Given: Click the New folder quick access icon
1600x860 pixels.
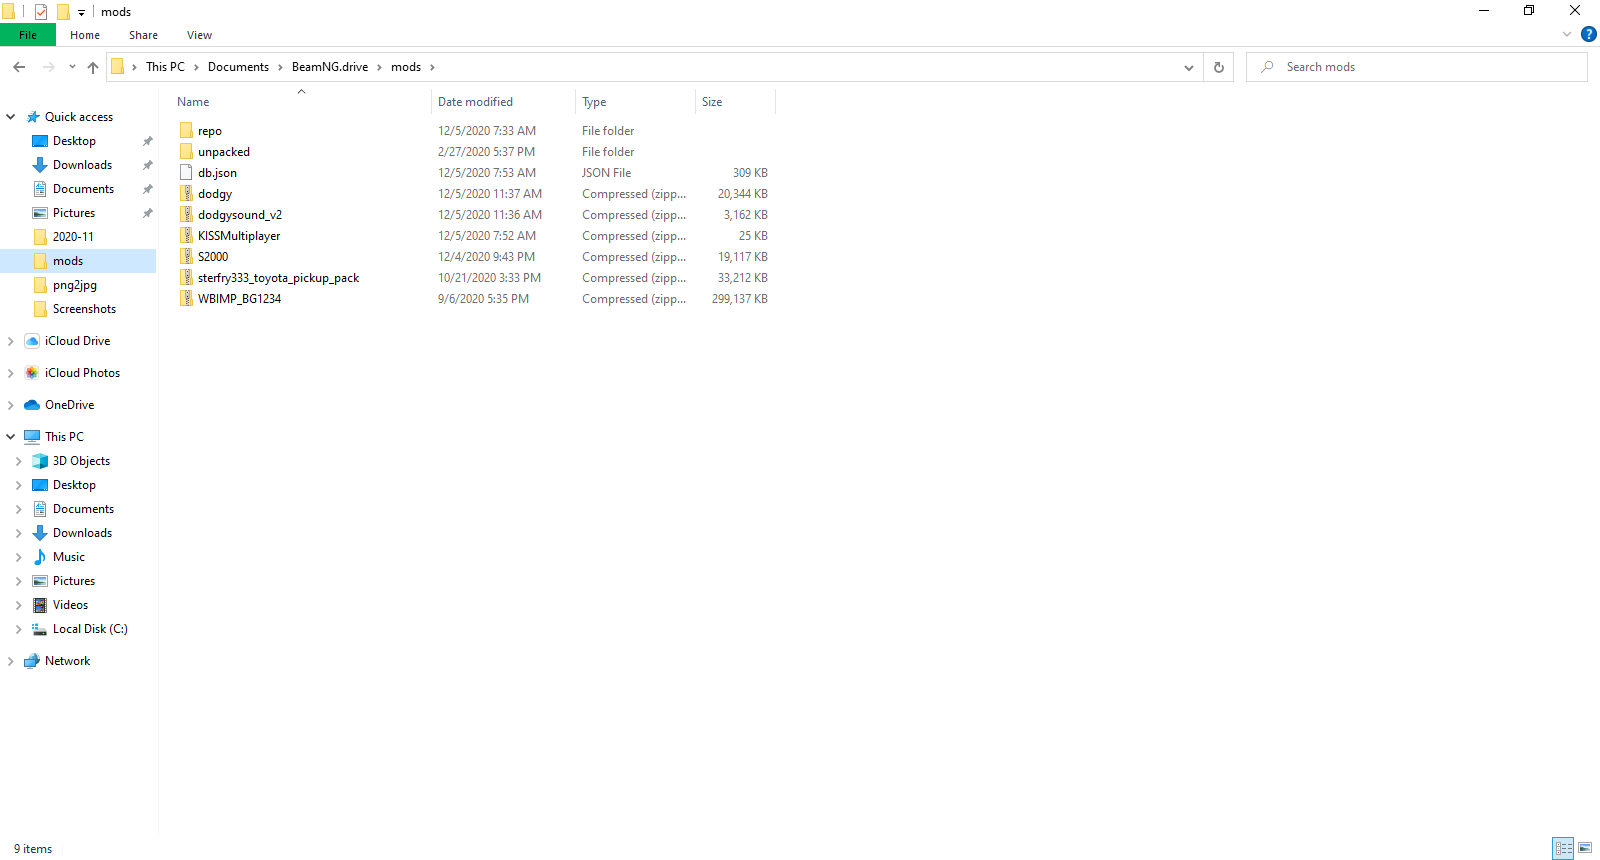Looking at the screenshot, I should (x=62, y=12).
